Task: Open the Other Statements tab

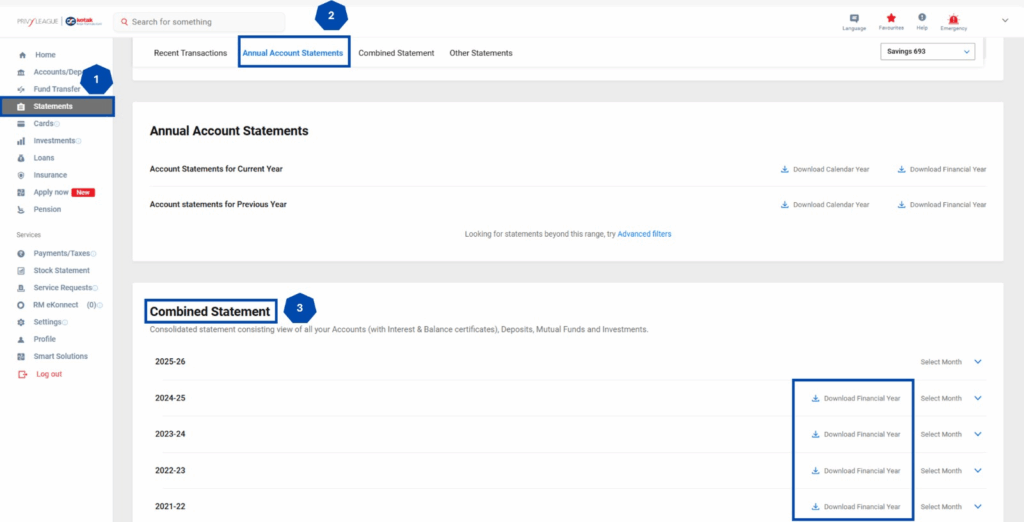Action: tap(481, 53)
